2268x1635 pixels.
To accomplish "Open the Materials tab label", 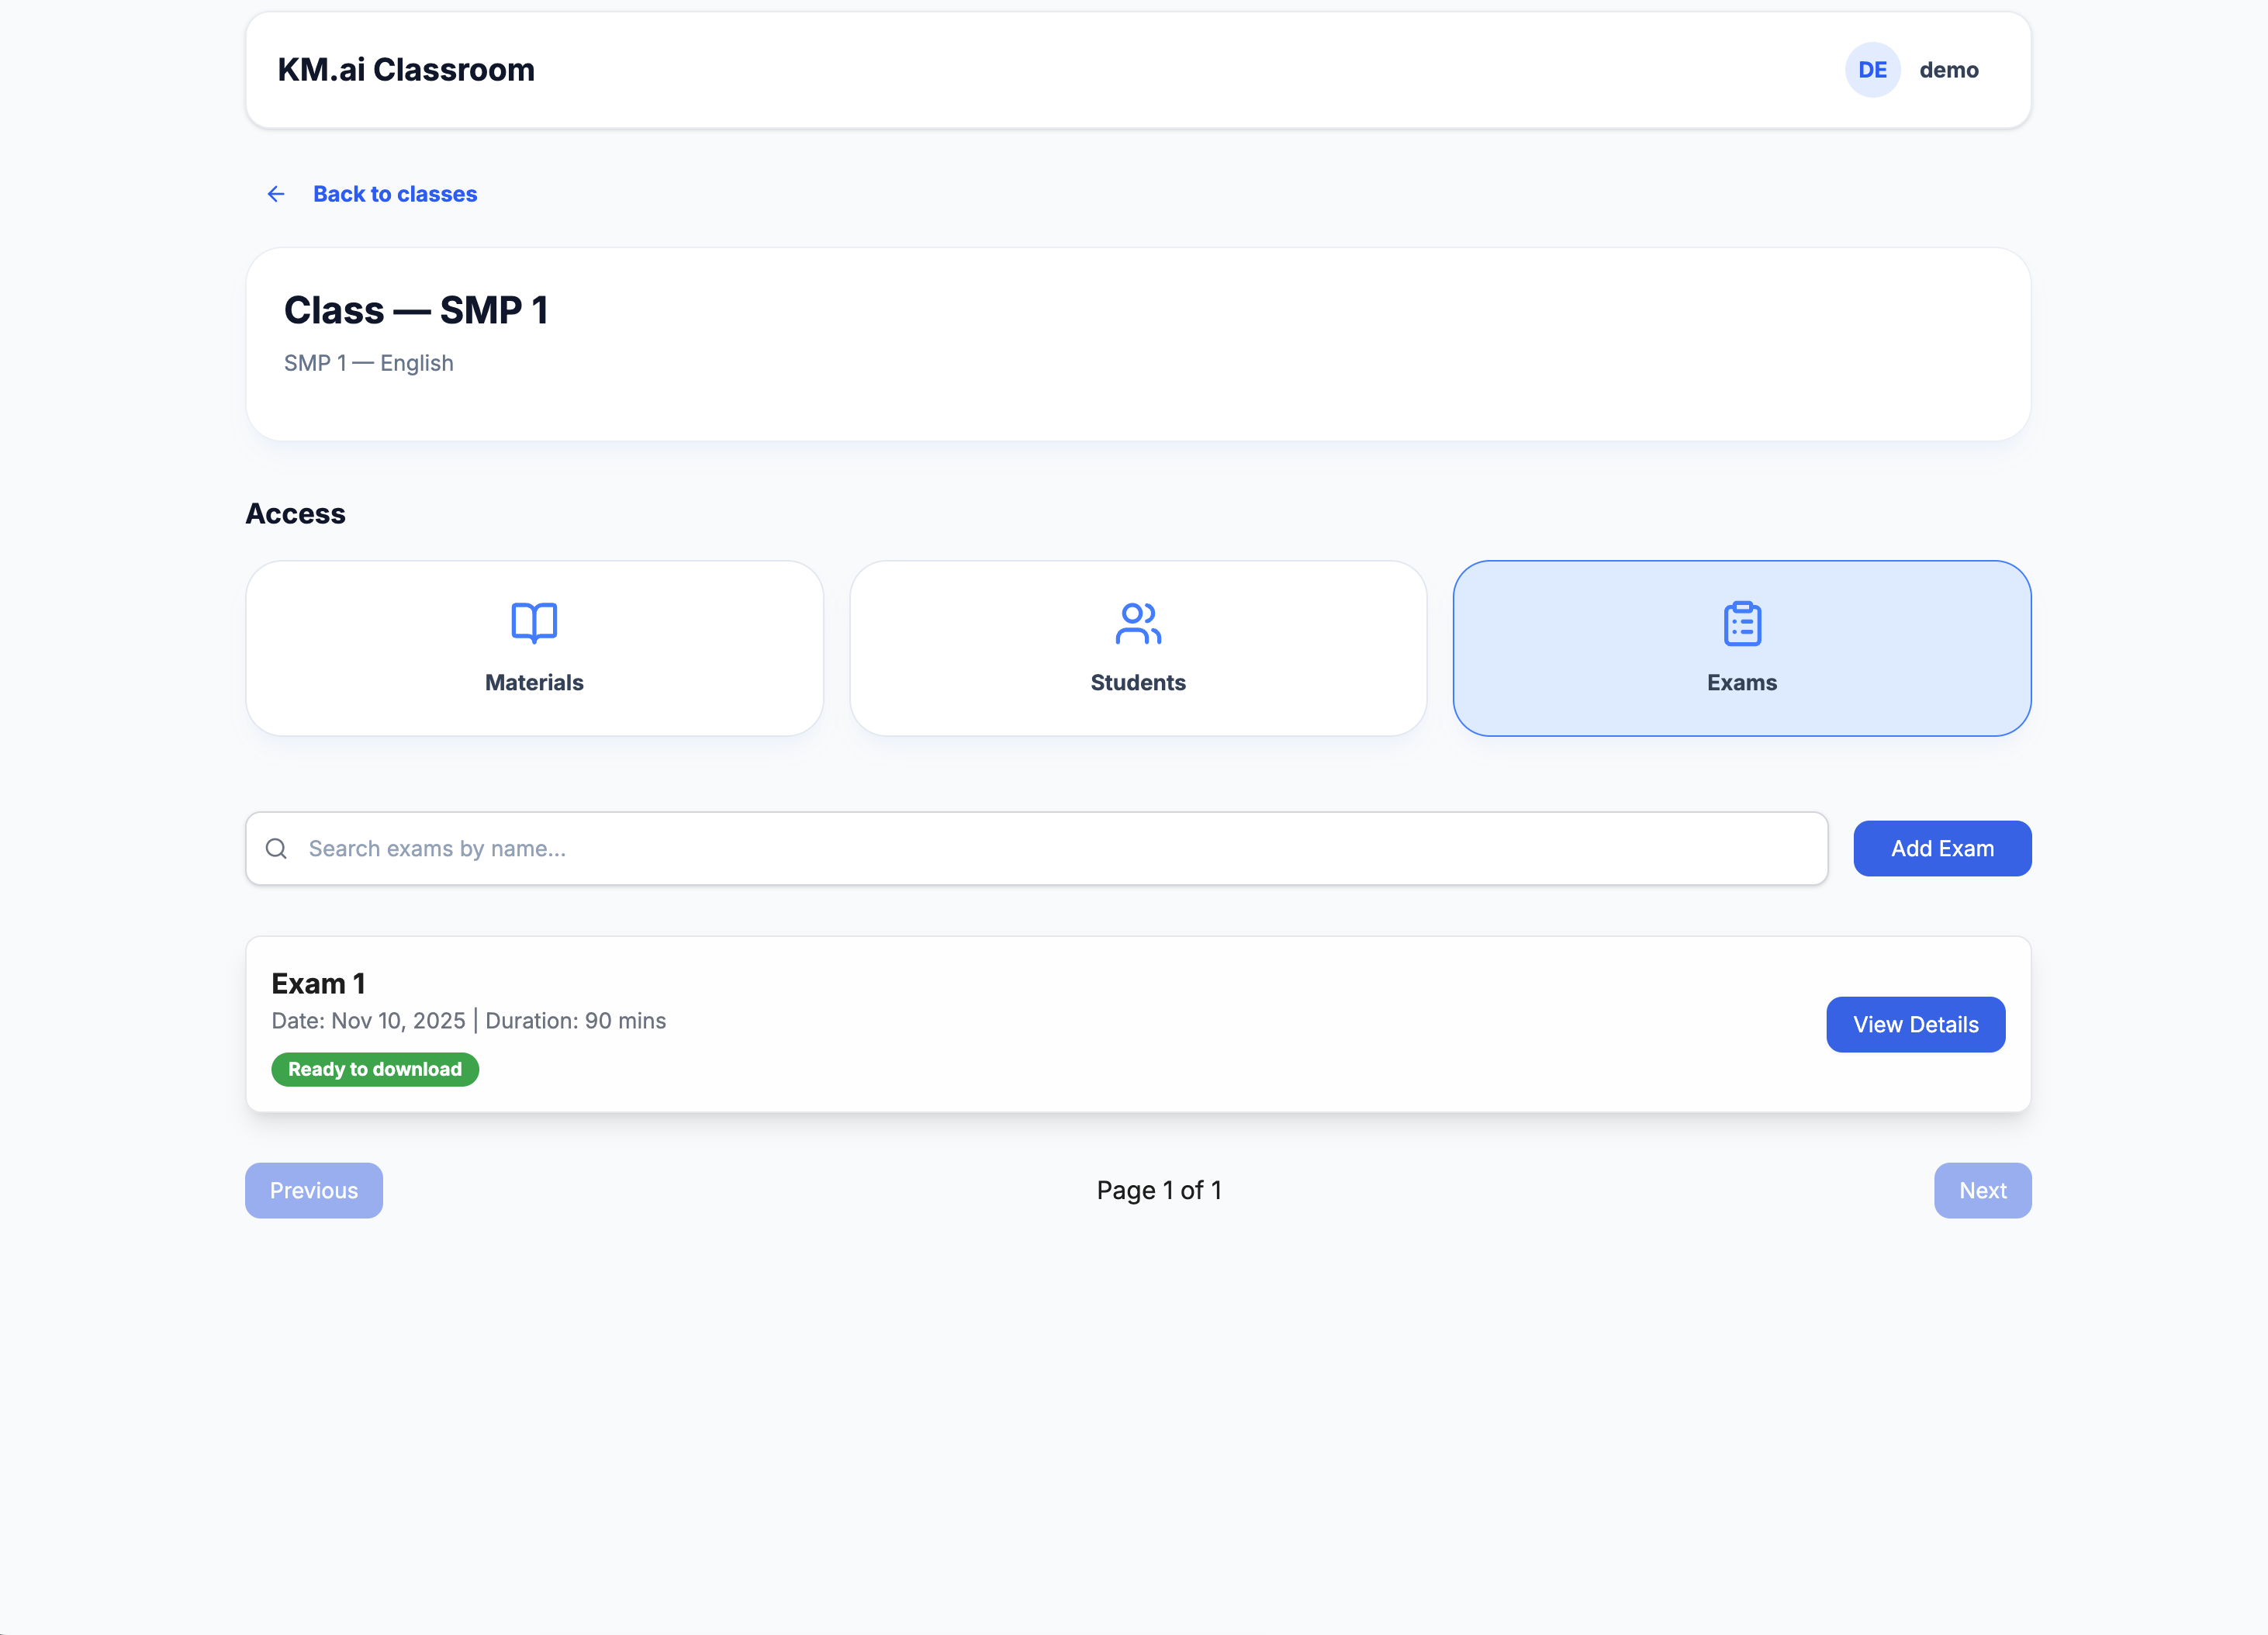I will 534,682.
